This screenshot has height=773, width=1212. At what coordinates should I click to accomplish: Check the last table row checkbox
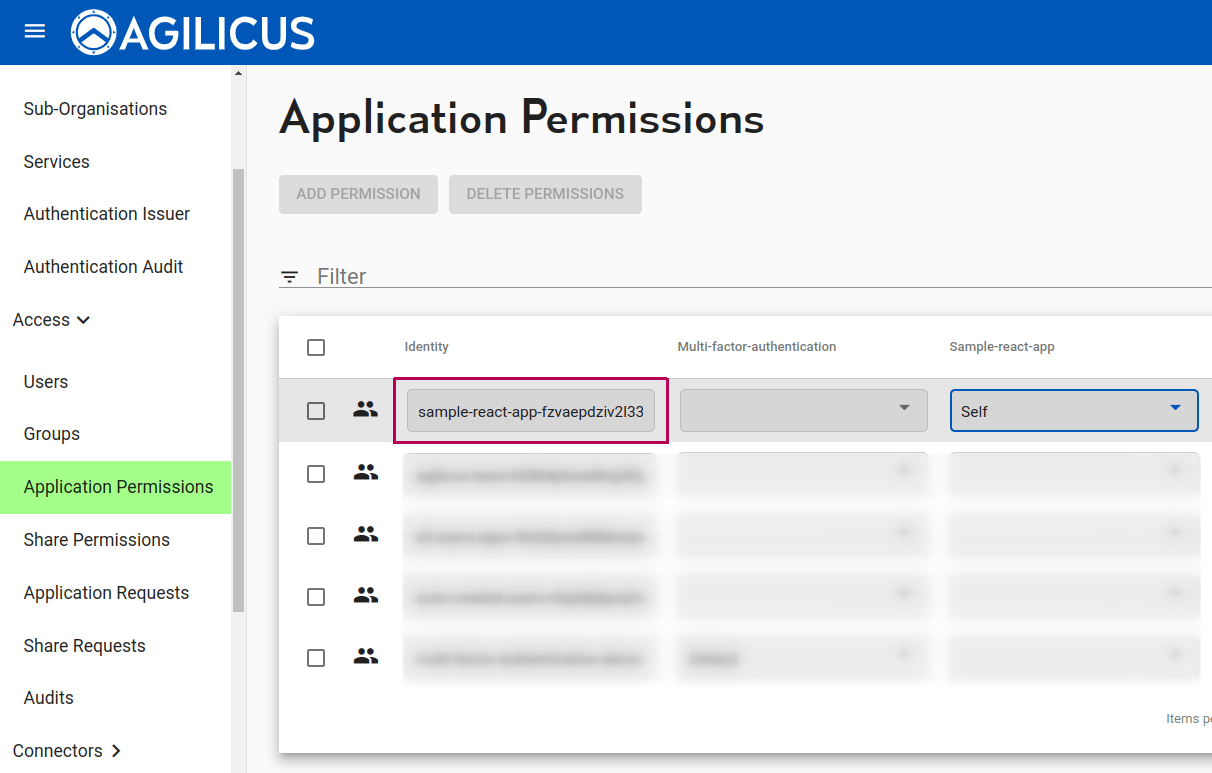pyautogui.click(x=316, y=658)
